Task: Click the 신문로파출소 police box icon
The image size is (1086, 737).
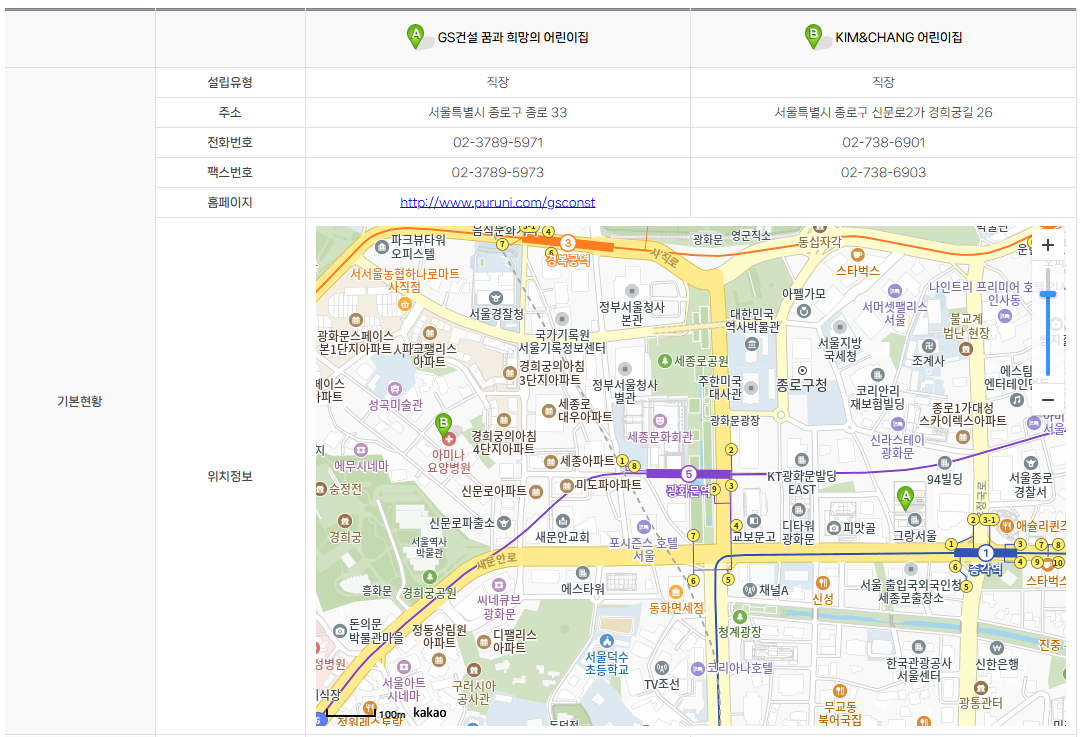Action: (504, 523)
